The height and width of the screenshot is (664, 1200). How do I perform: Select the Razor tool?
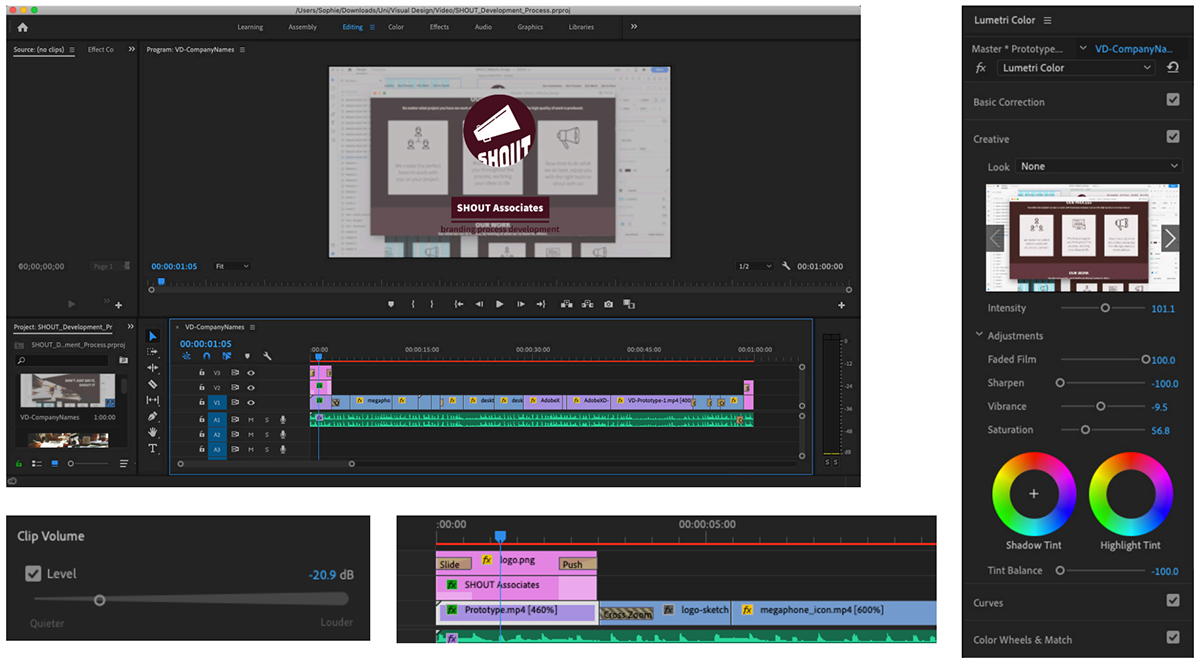coord(153,384)
